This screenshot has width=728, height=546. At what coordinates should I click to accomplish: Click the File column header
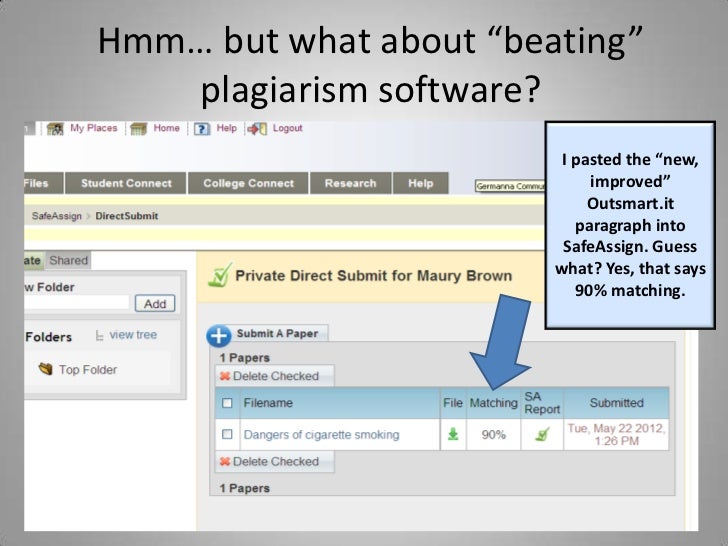click(x=453, y=403)
